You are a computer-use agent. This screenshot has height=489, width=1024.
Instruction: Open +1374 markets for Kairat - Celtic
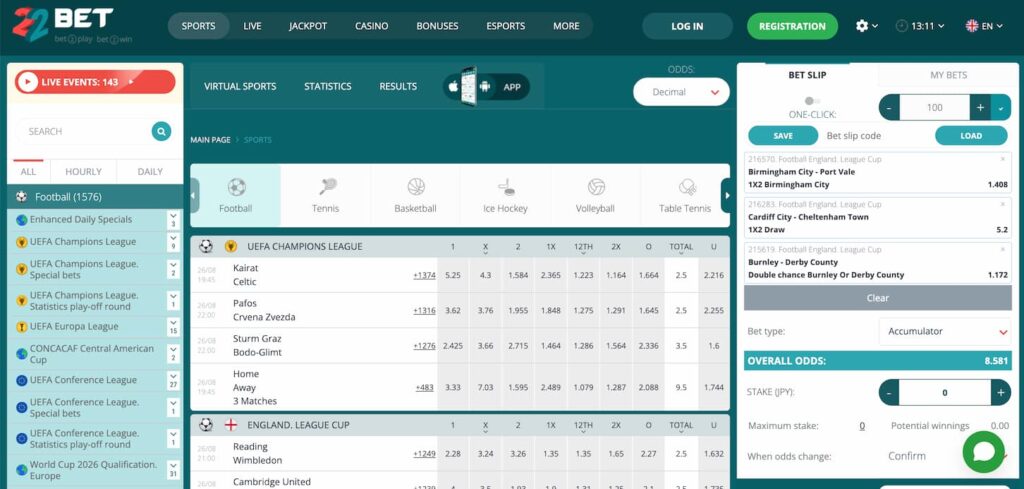(x=424, y=276)
